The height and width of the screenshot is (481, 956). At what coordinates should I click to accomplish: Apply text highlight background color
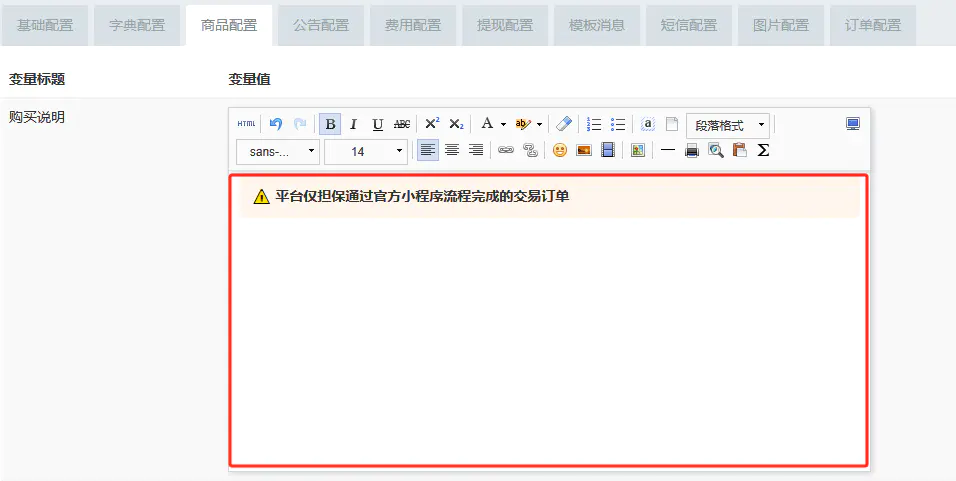tap(522, 124)
